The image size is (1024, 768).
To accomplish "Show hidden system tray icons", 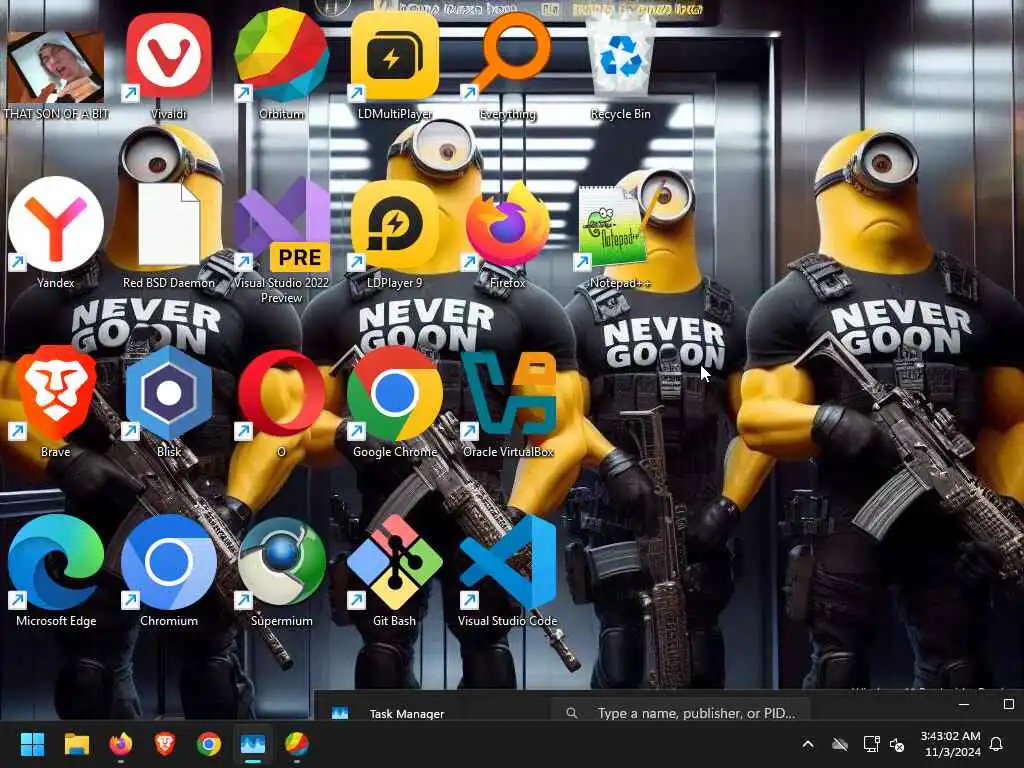I will click(x=808, y=744).
